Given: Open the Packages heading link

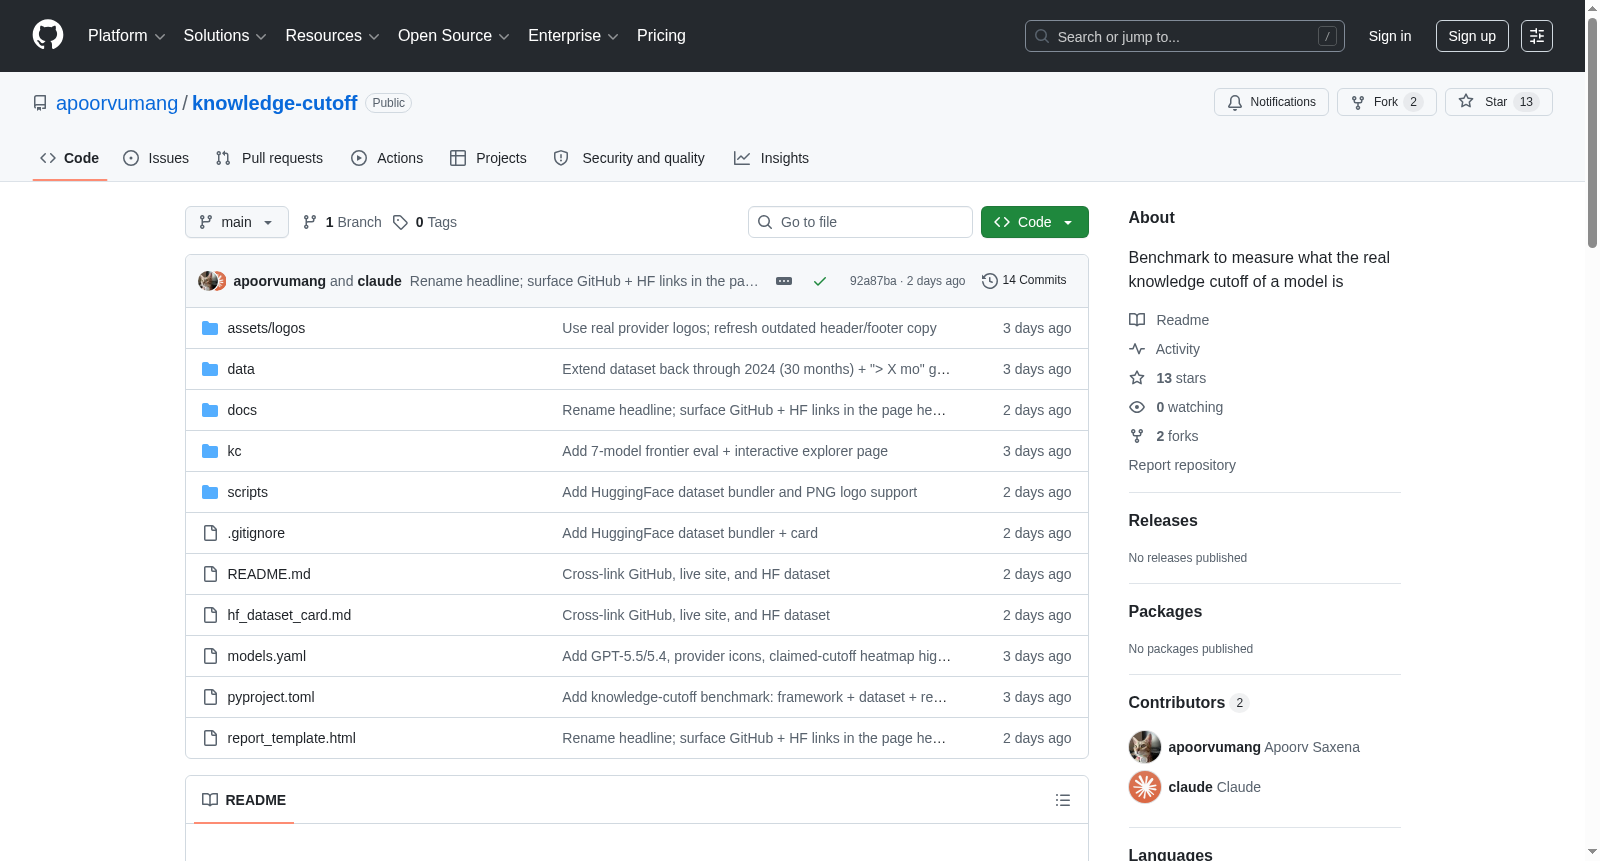Looking at the screenshot, I should pyautogui.click(x=1165, y=612).
